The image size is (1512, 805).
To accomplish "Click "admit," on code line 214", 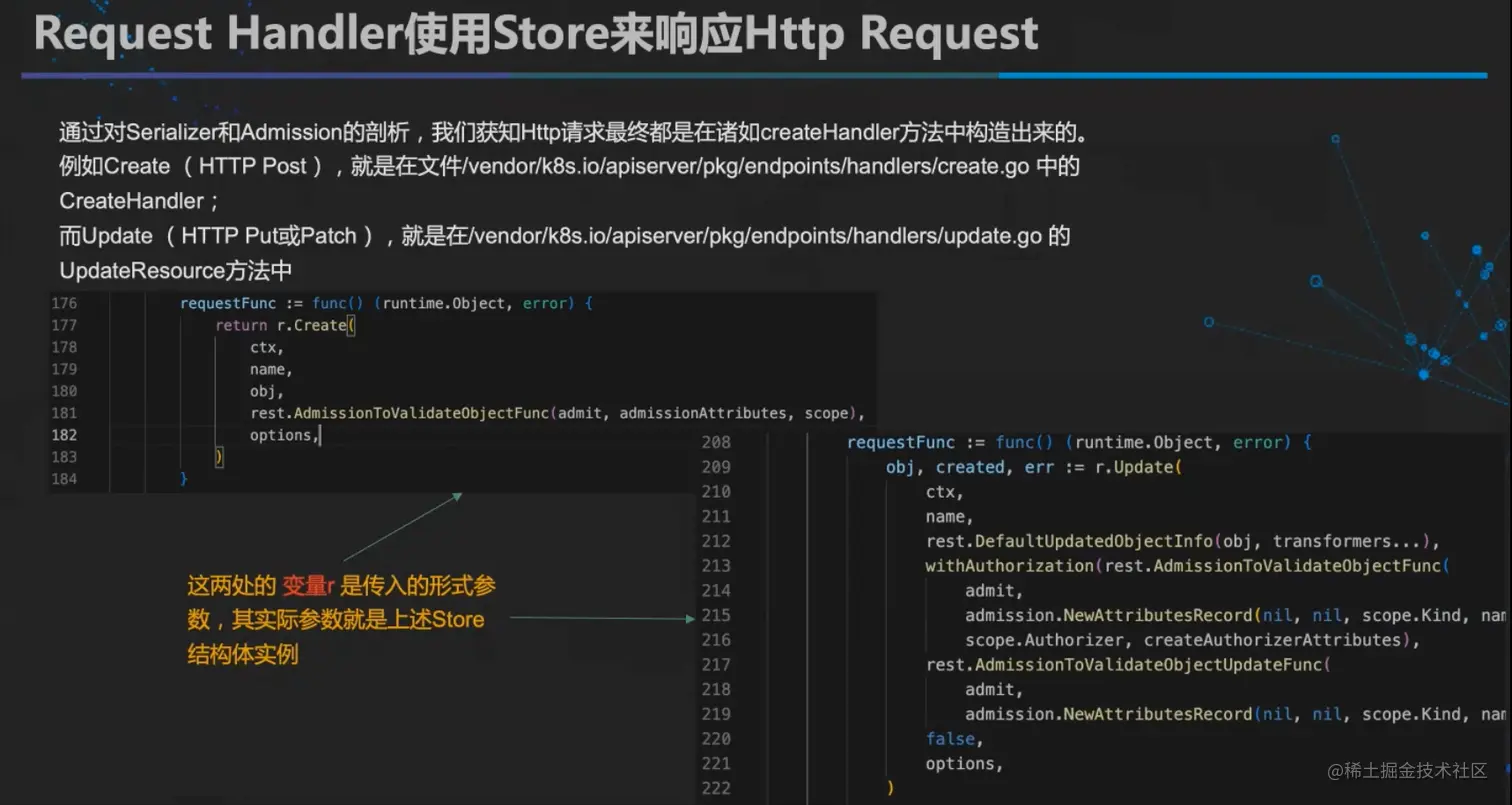I will (x=994, y=591).
